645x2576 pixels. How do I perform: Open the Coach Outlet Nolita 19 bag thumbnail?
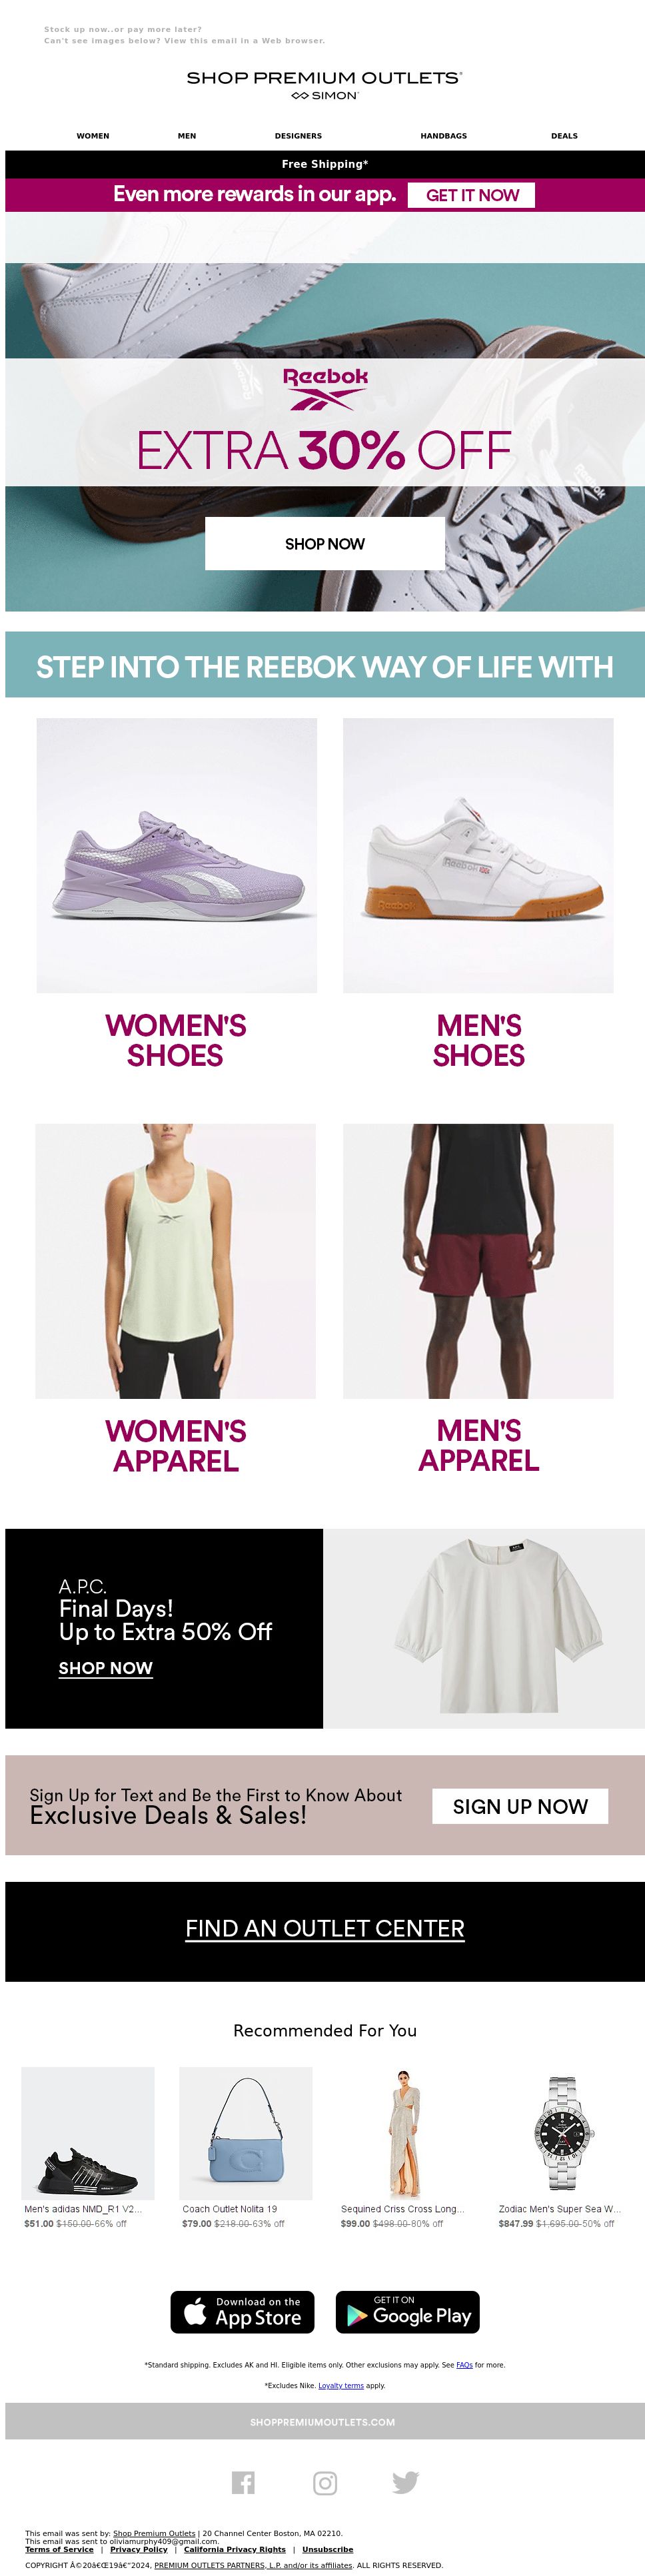[246, 2133]
